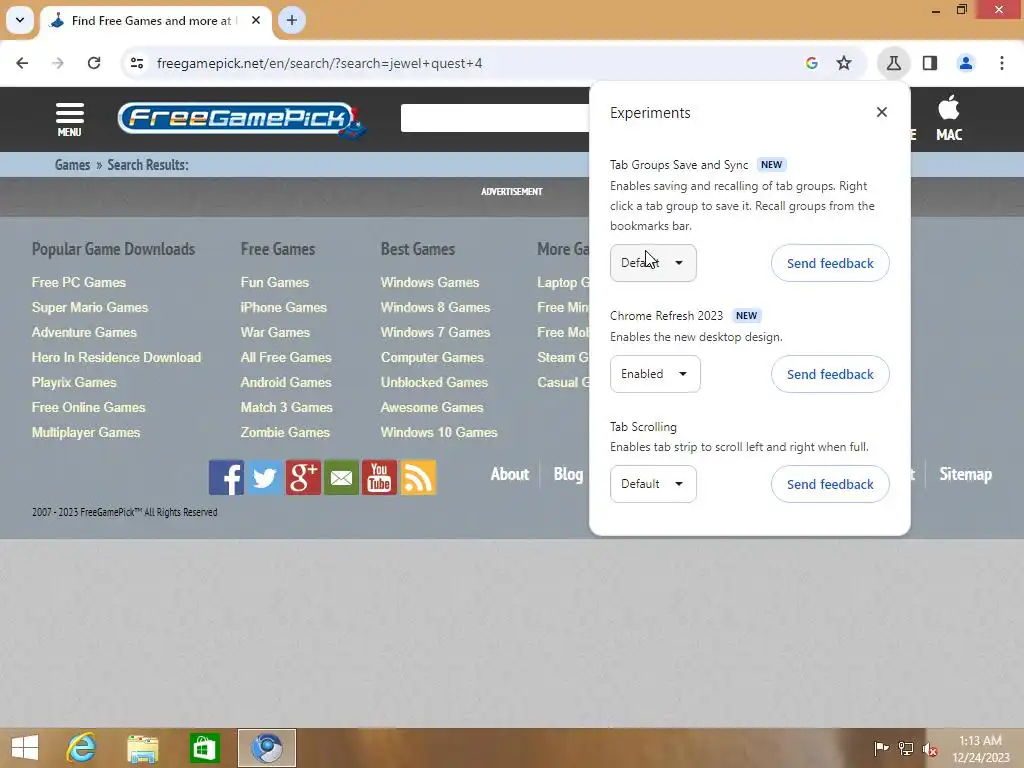Open Windows 10 Games link

(439, 432)
